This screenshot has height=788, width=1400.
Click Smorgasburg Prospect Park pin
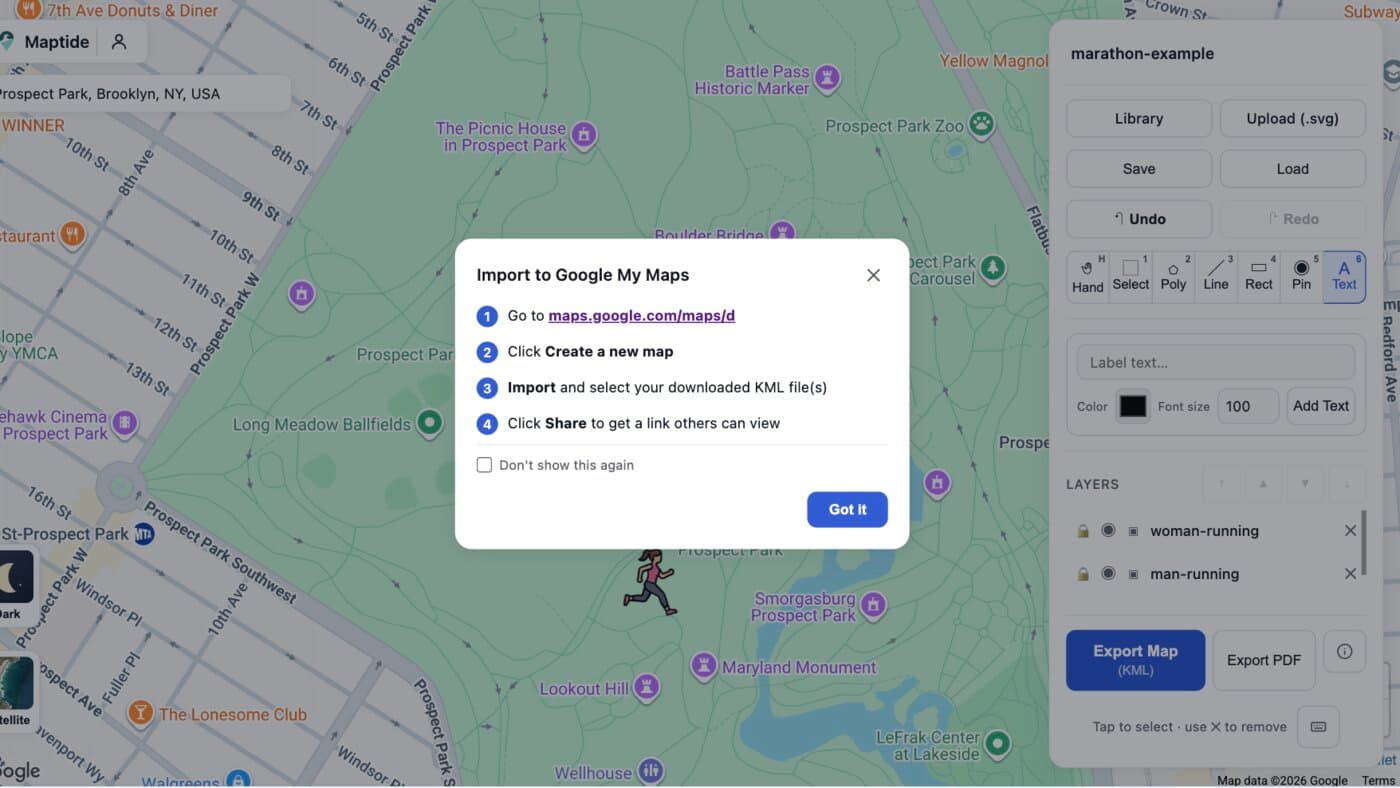point(873,605)
